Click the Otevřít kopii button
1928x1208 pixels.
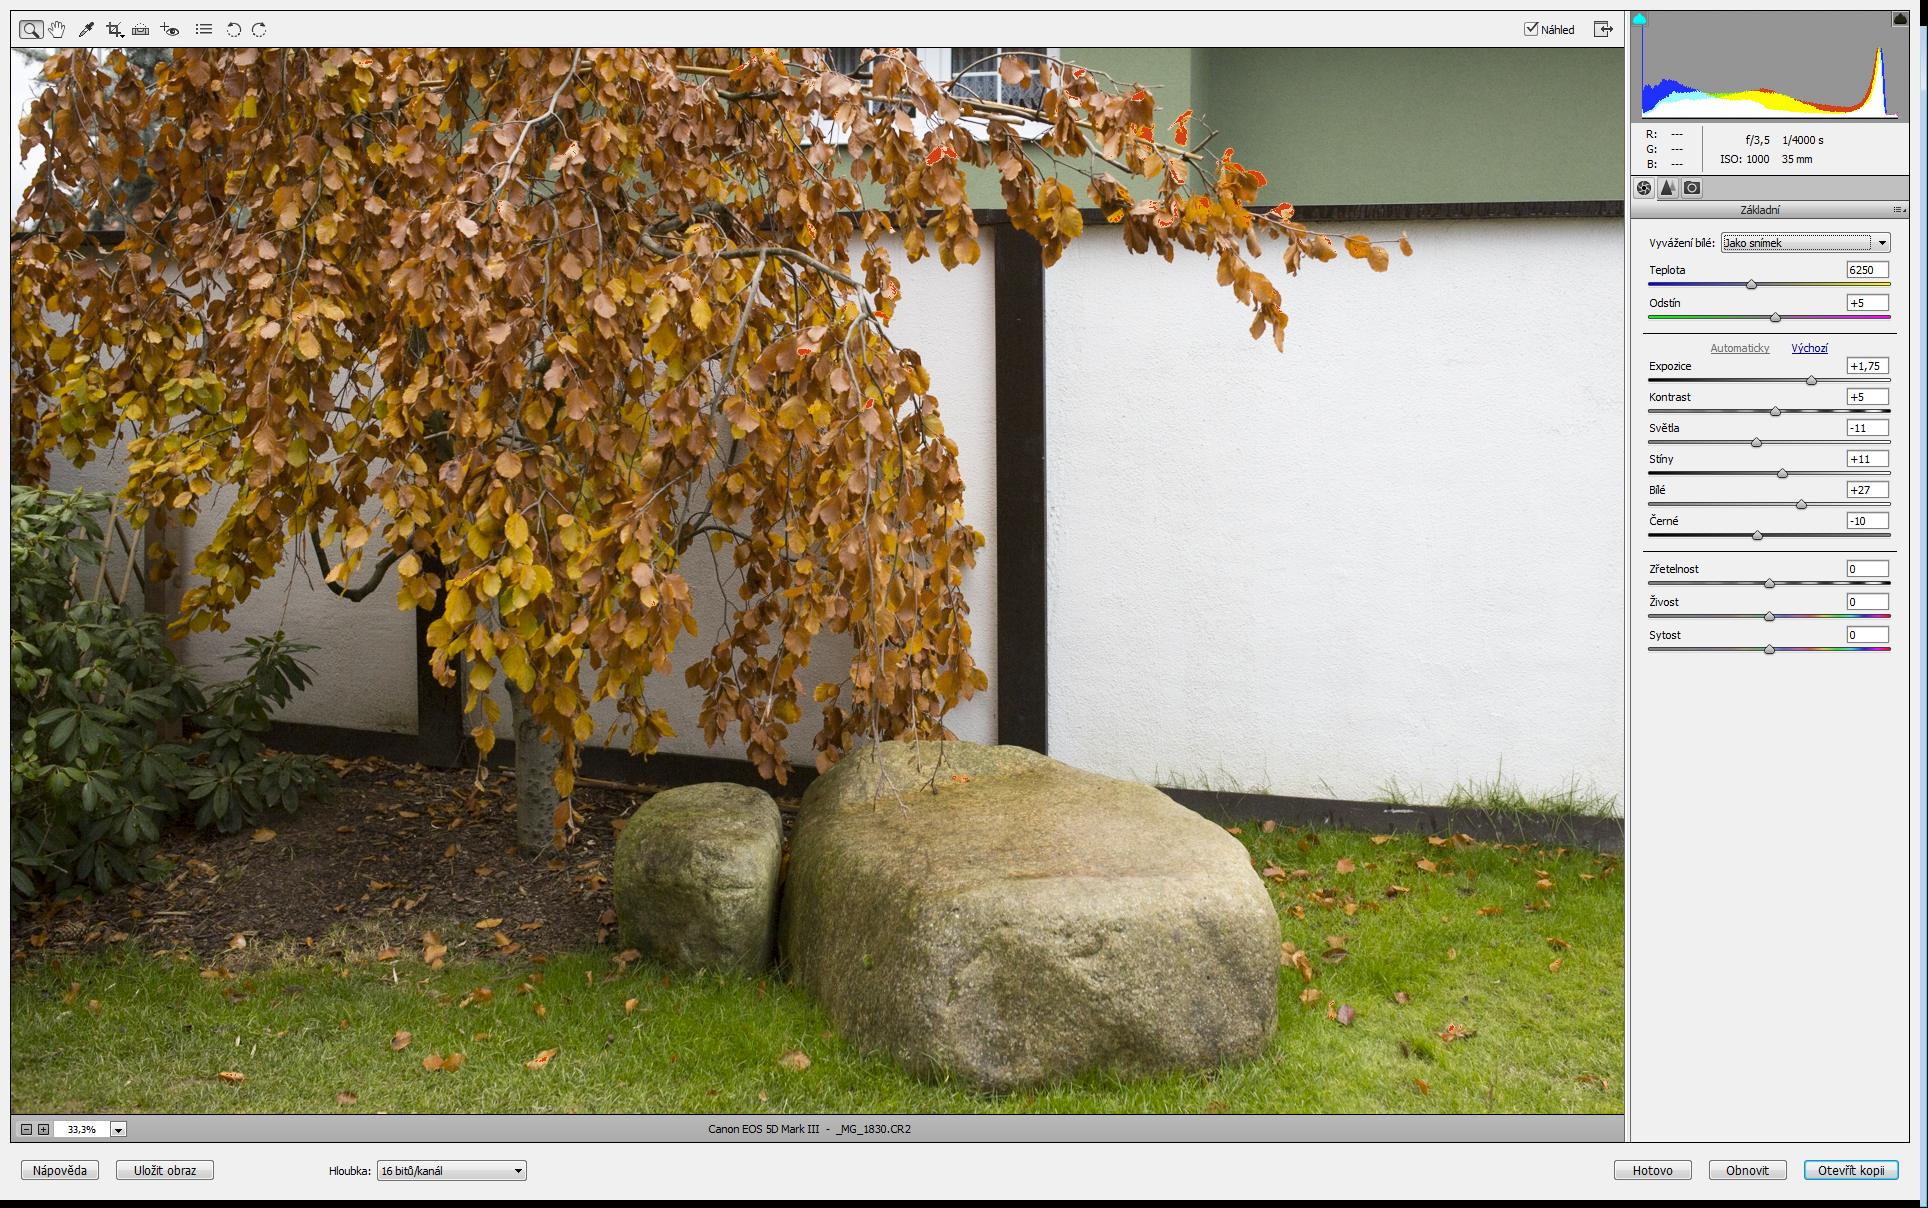1850,1170
